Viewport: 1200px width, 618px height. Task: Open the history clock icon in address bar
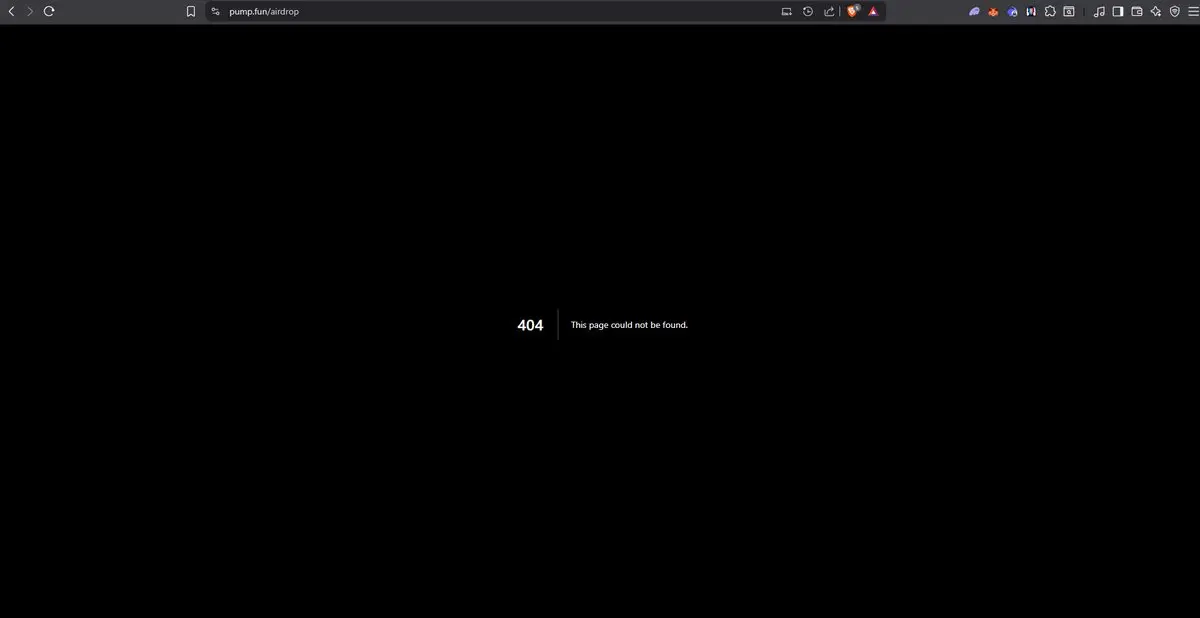(808, 11)
